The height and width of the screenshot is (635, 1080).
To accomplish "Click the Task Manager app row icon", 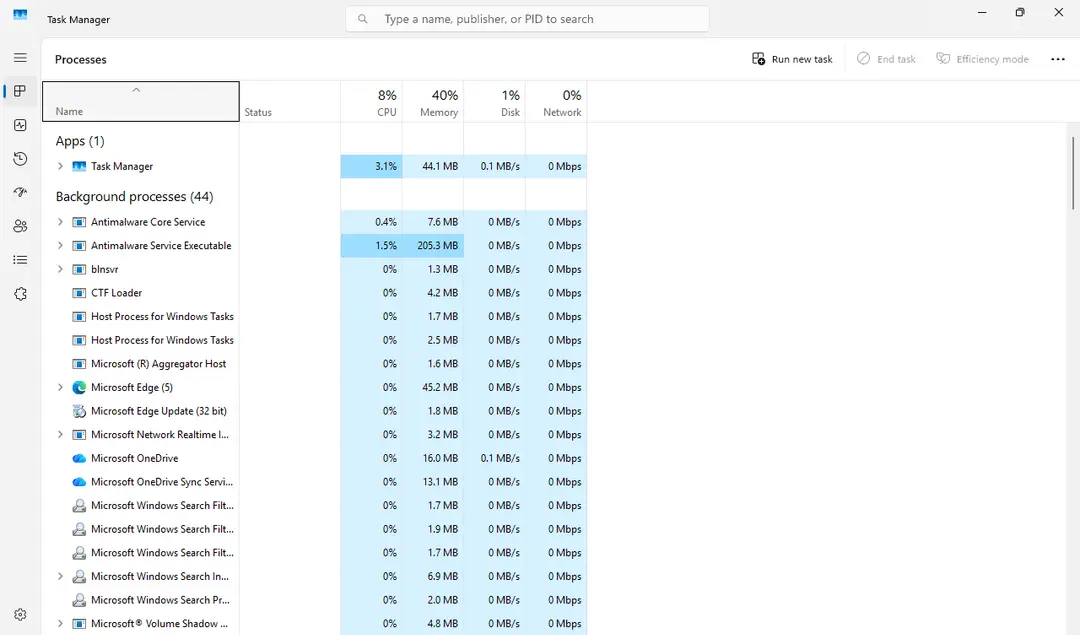I will pos(79,166).
